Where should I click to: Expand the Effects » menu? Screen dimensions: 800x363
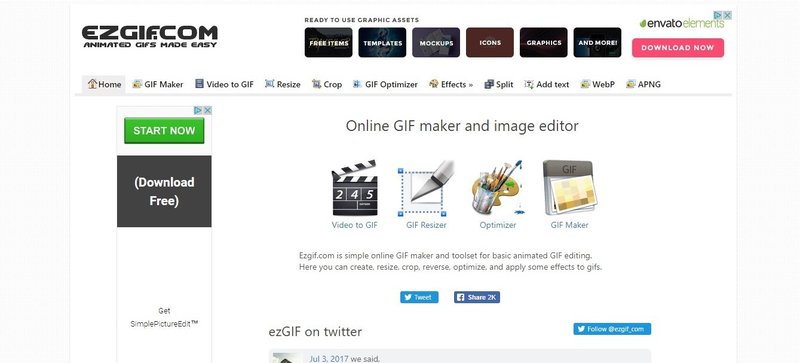pyautogui.click(x=451, y=84)
